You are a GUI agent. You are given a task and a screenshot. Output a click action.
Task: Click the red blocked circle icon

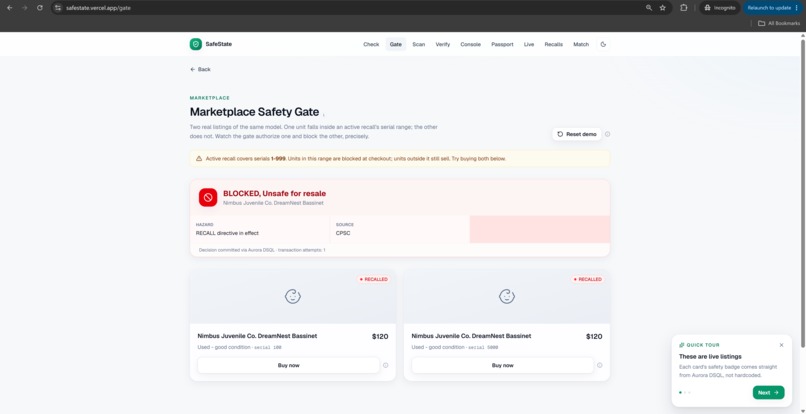[208, 197]
